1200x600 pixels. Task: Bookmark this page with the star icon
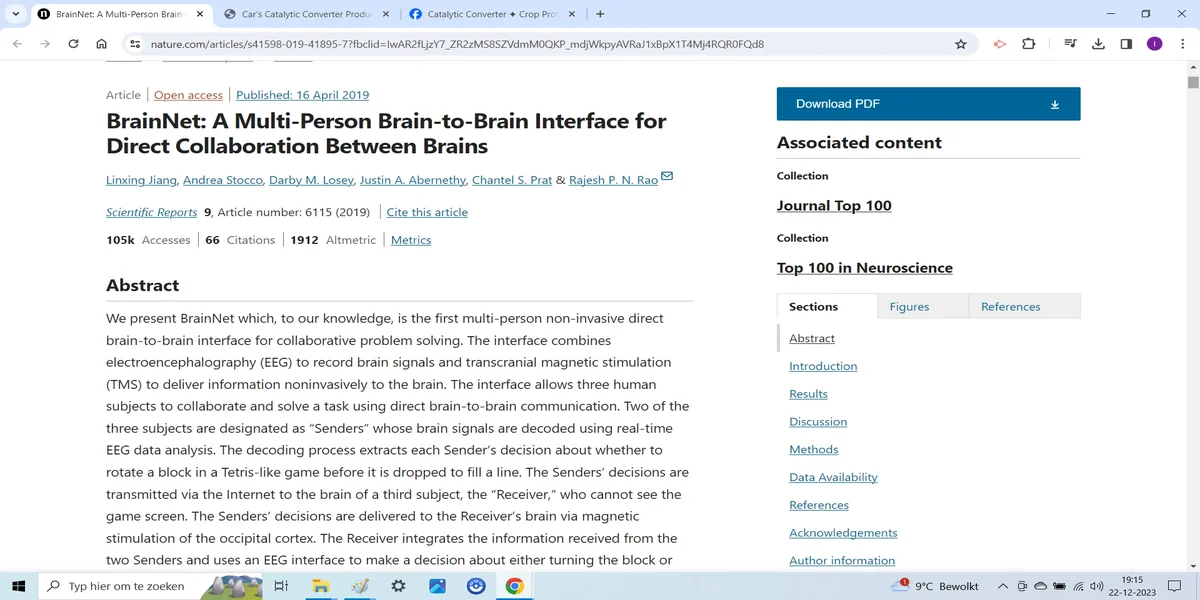point(961,44)
